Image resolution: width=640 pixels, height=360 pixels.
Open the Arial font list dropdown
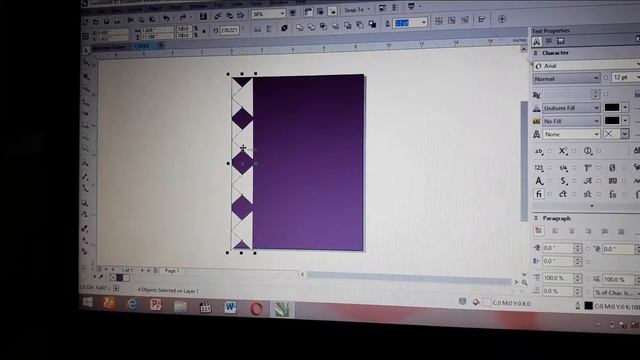pyautogui.click(x=637, y=65)
